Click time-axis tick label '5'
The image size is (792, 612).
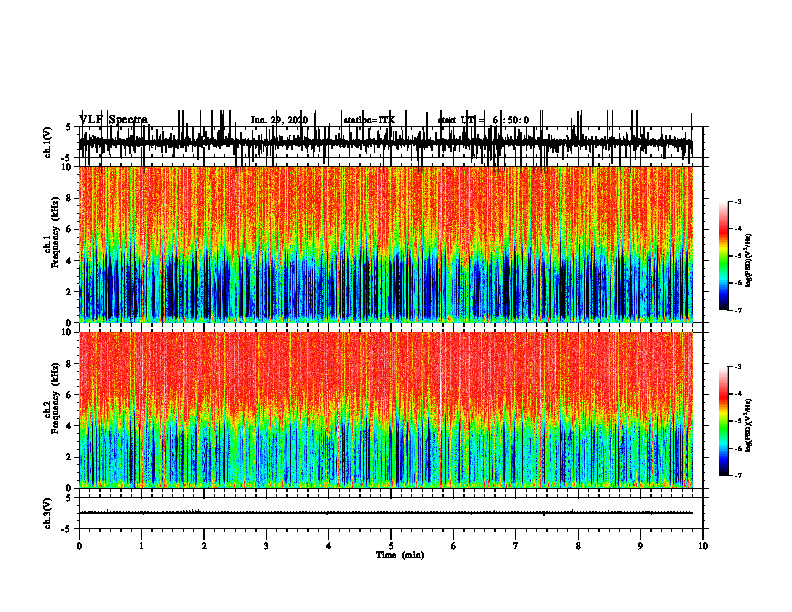point(391,546)
